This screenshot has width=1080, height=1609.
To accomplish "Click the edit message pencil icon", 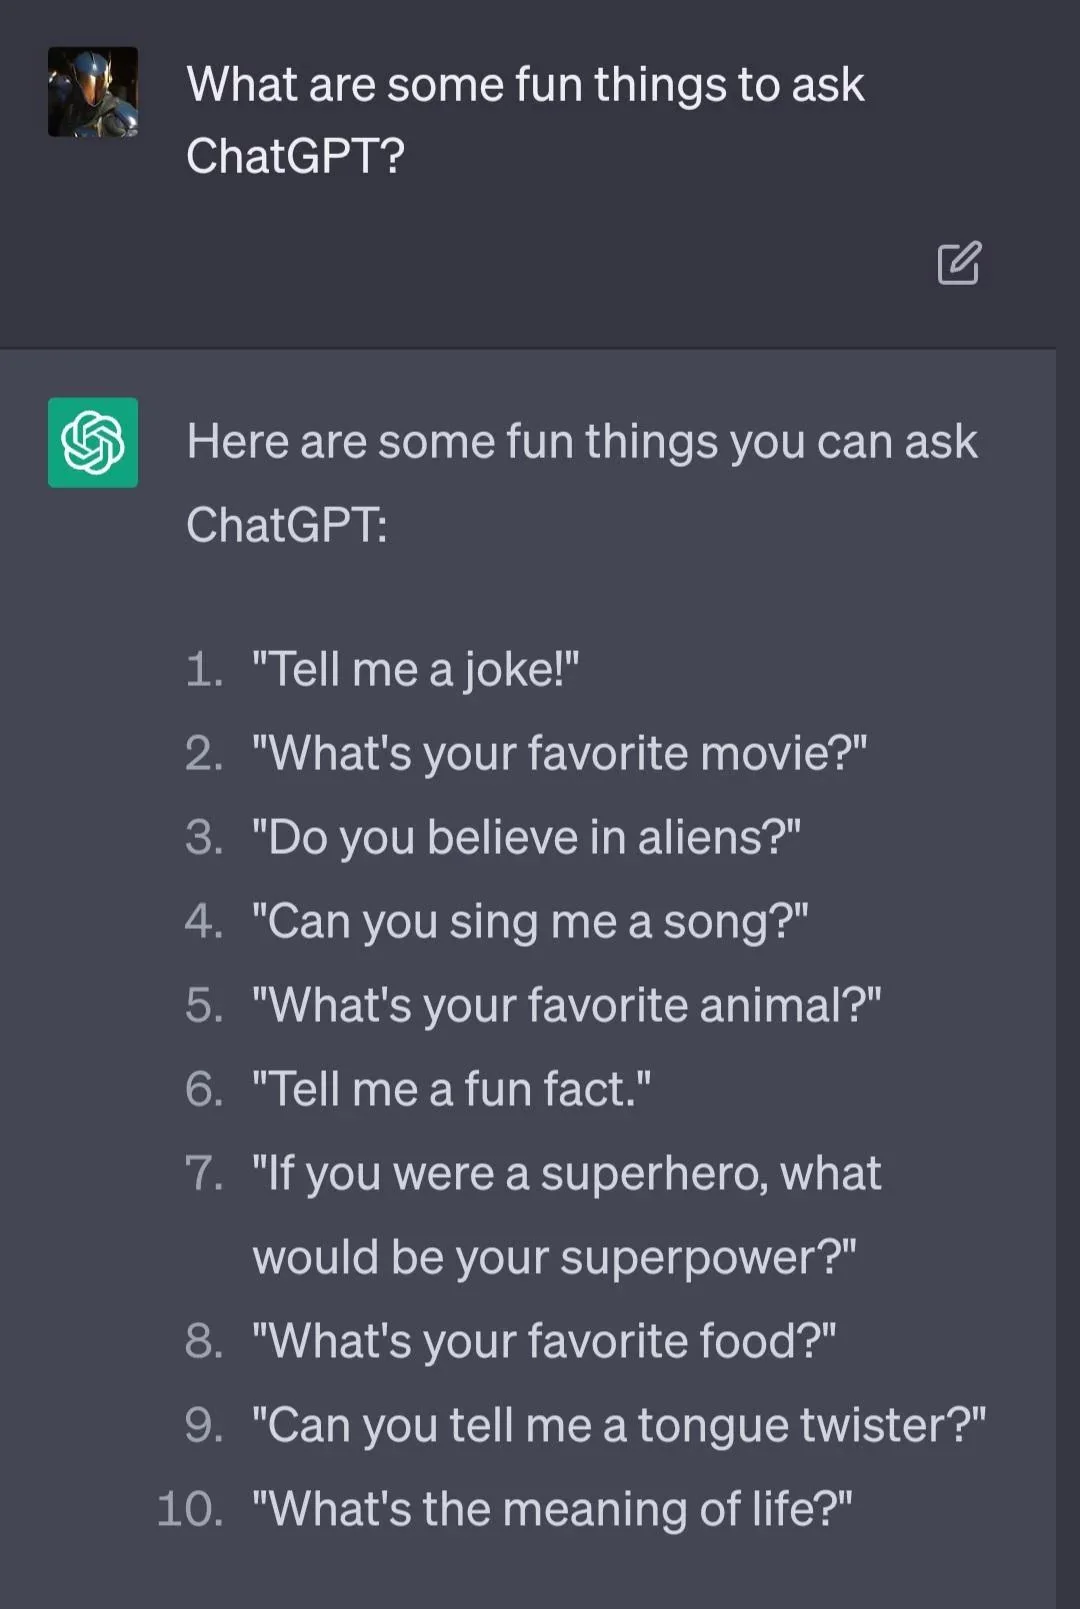I will 959,263.
